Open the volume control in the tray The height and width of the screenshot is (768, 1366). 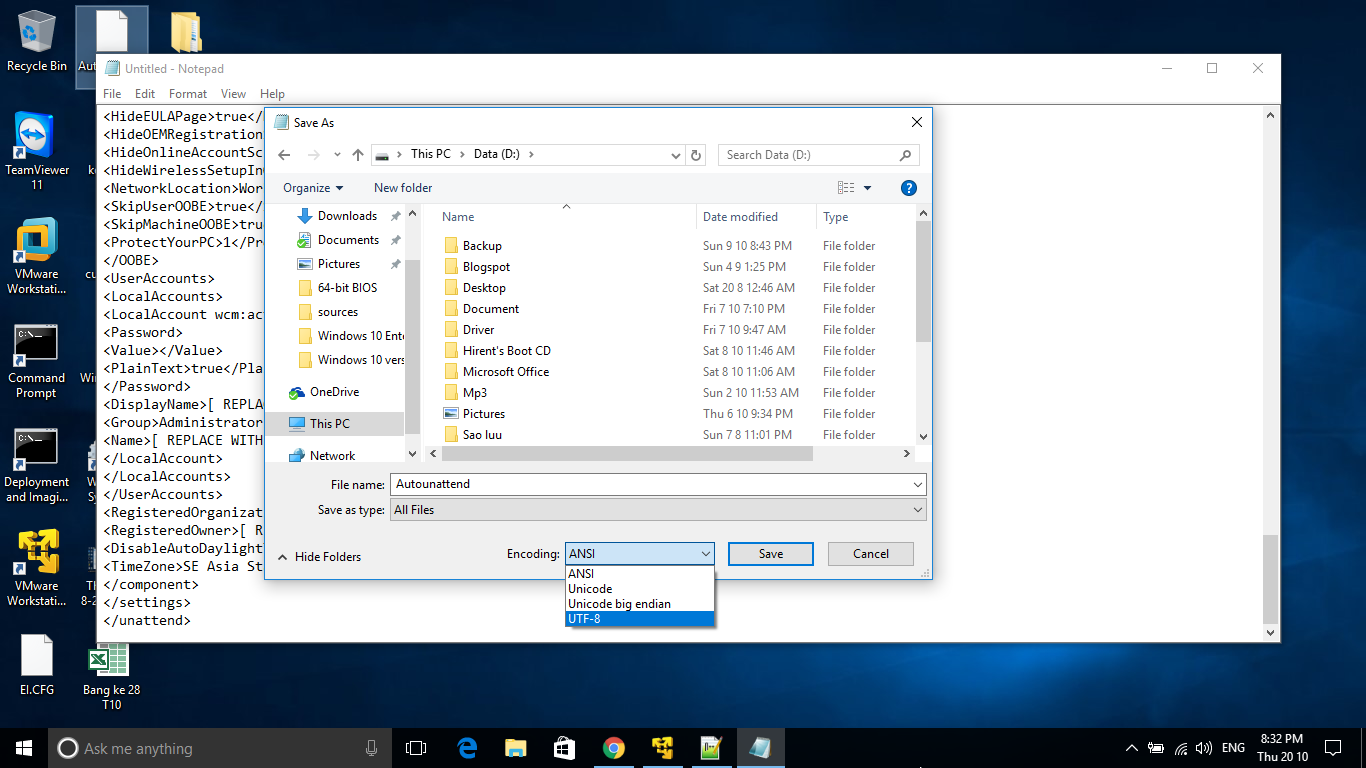coord(1204,748)
